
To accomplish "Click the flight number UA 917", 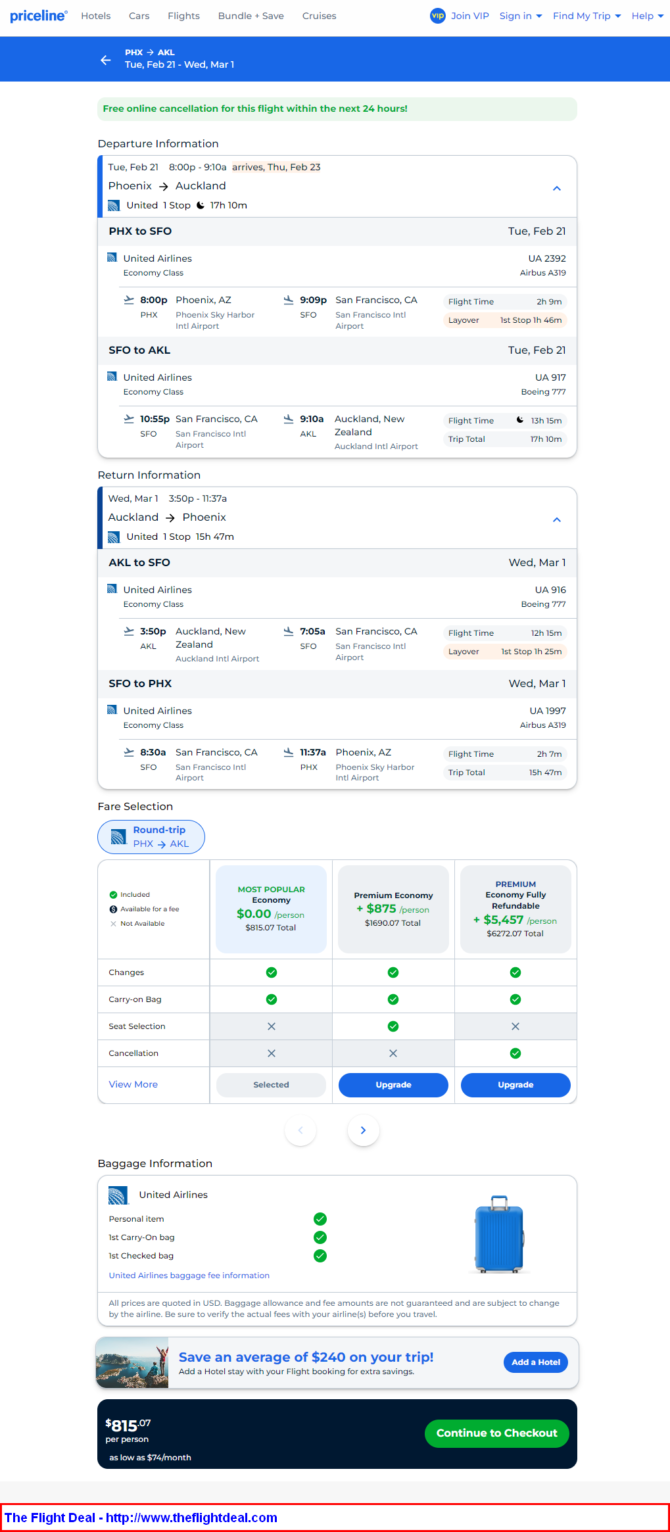I will point(550,377).
